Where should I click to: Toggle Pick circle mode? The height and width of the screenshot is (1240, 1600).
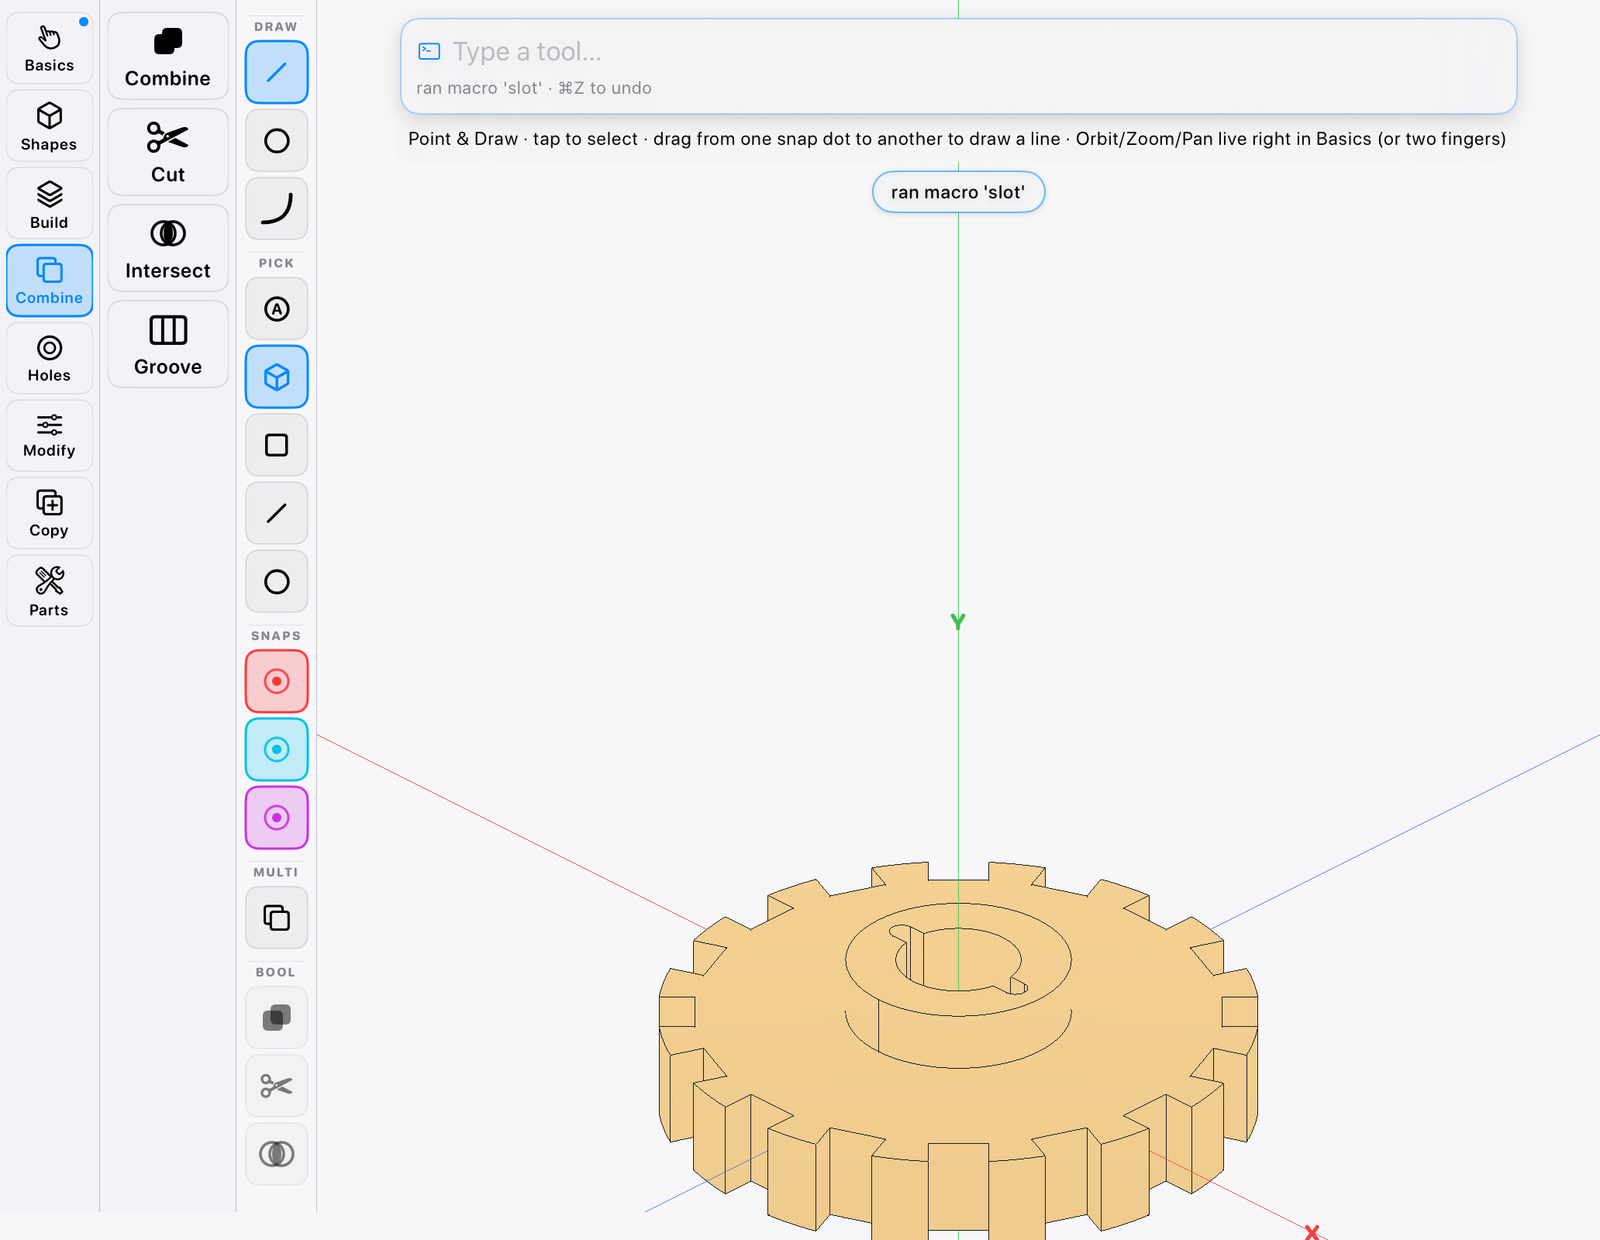coord(277,581)
